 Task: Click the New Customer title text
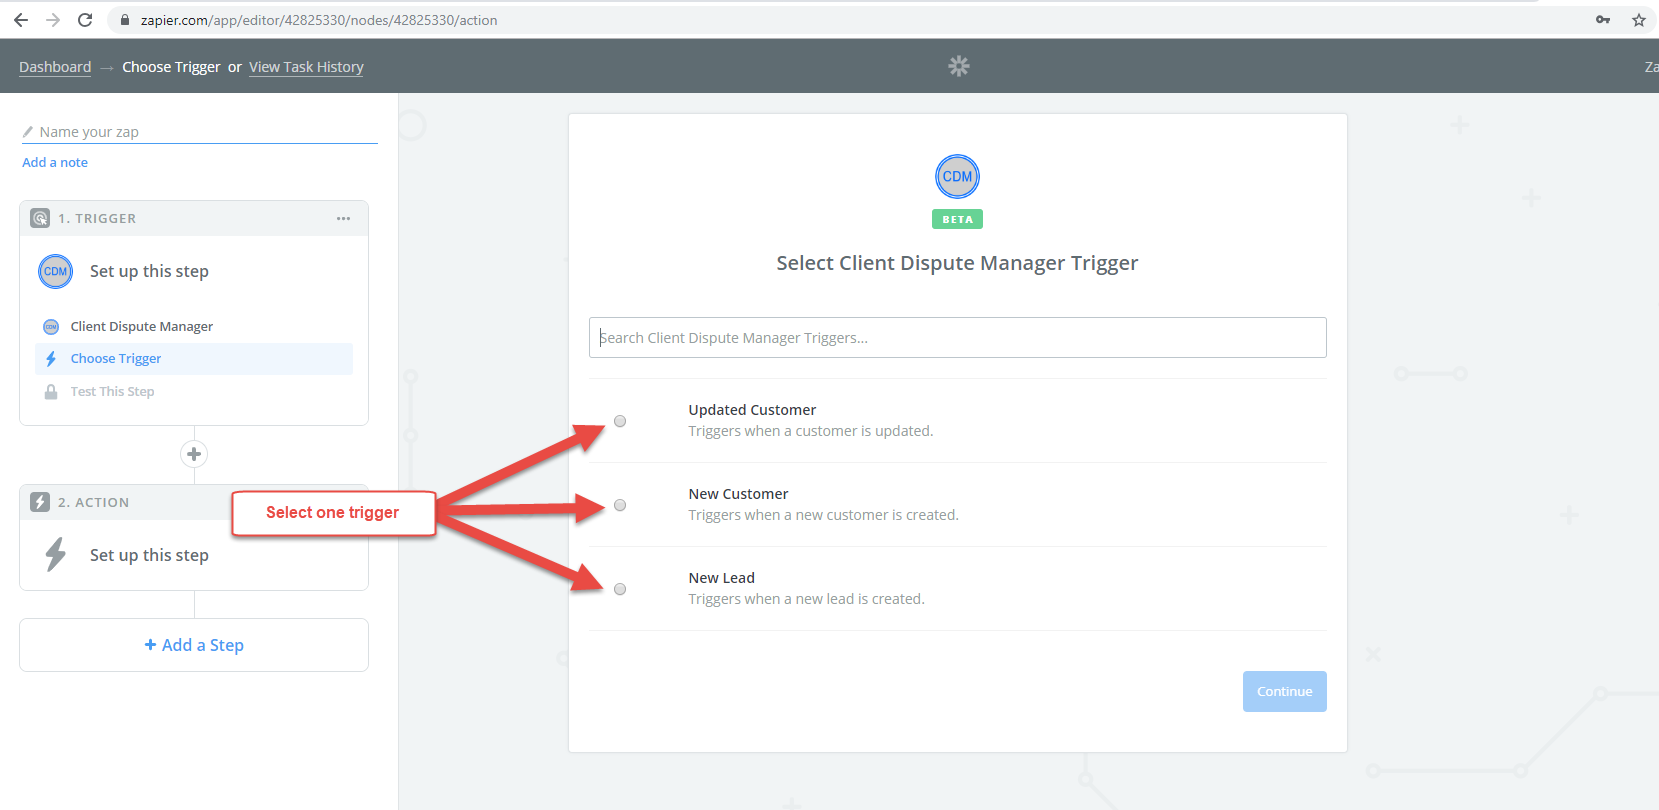pos(738,494)
